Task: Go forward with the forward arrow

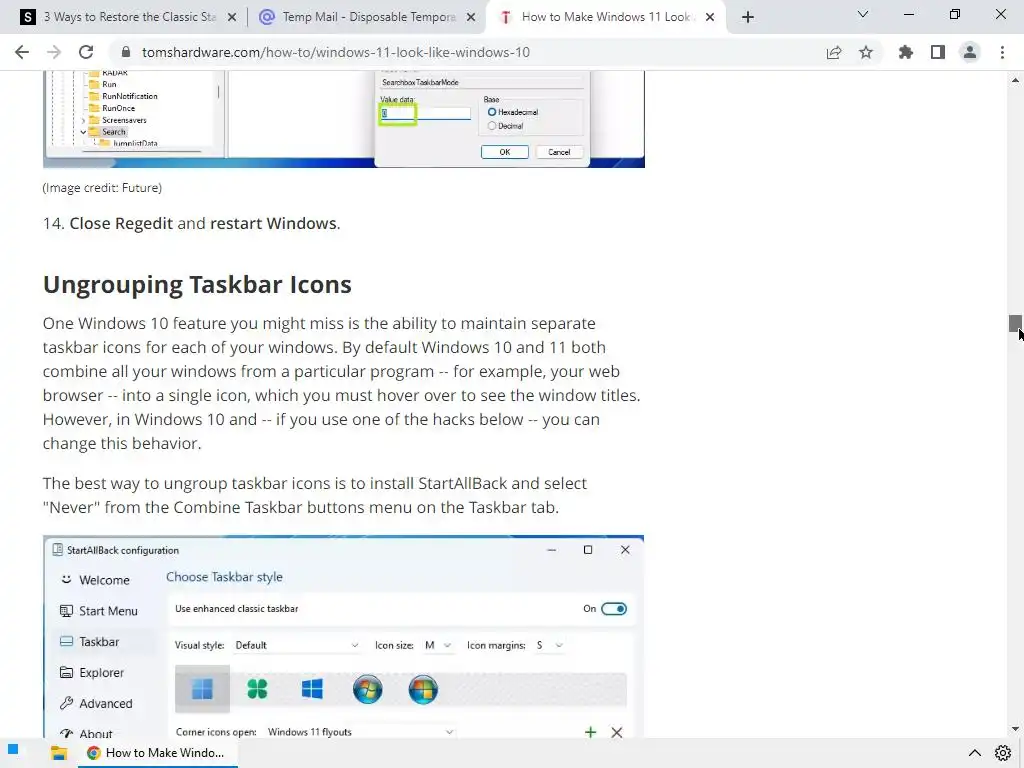Action: click(54, 52)
